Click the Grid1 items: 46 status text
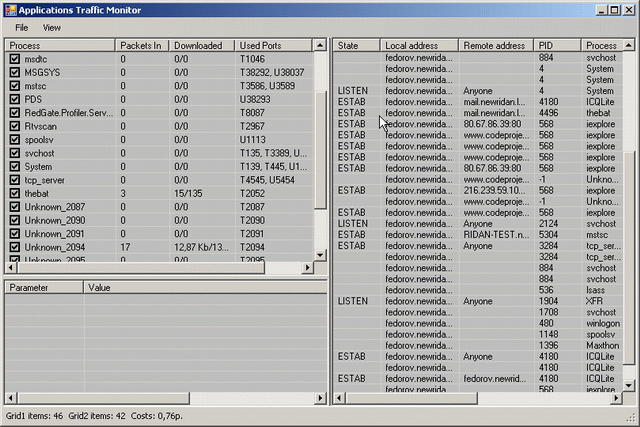Screen dimensions: 640x427 coord(34,416)
